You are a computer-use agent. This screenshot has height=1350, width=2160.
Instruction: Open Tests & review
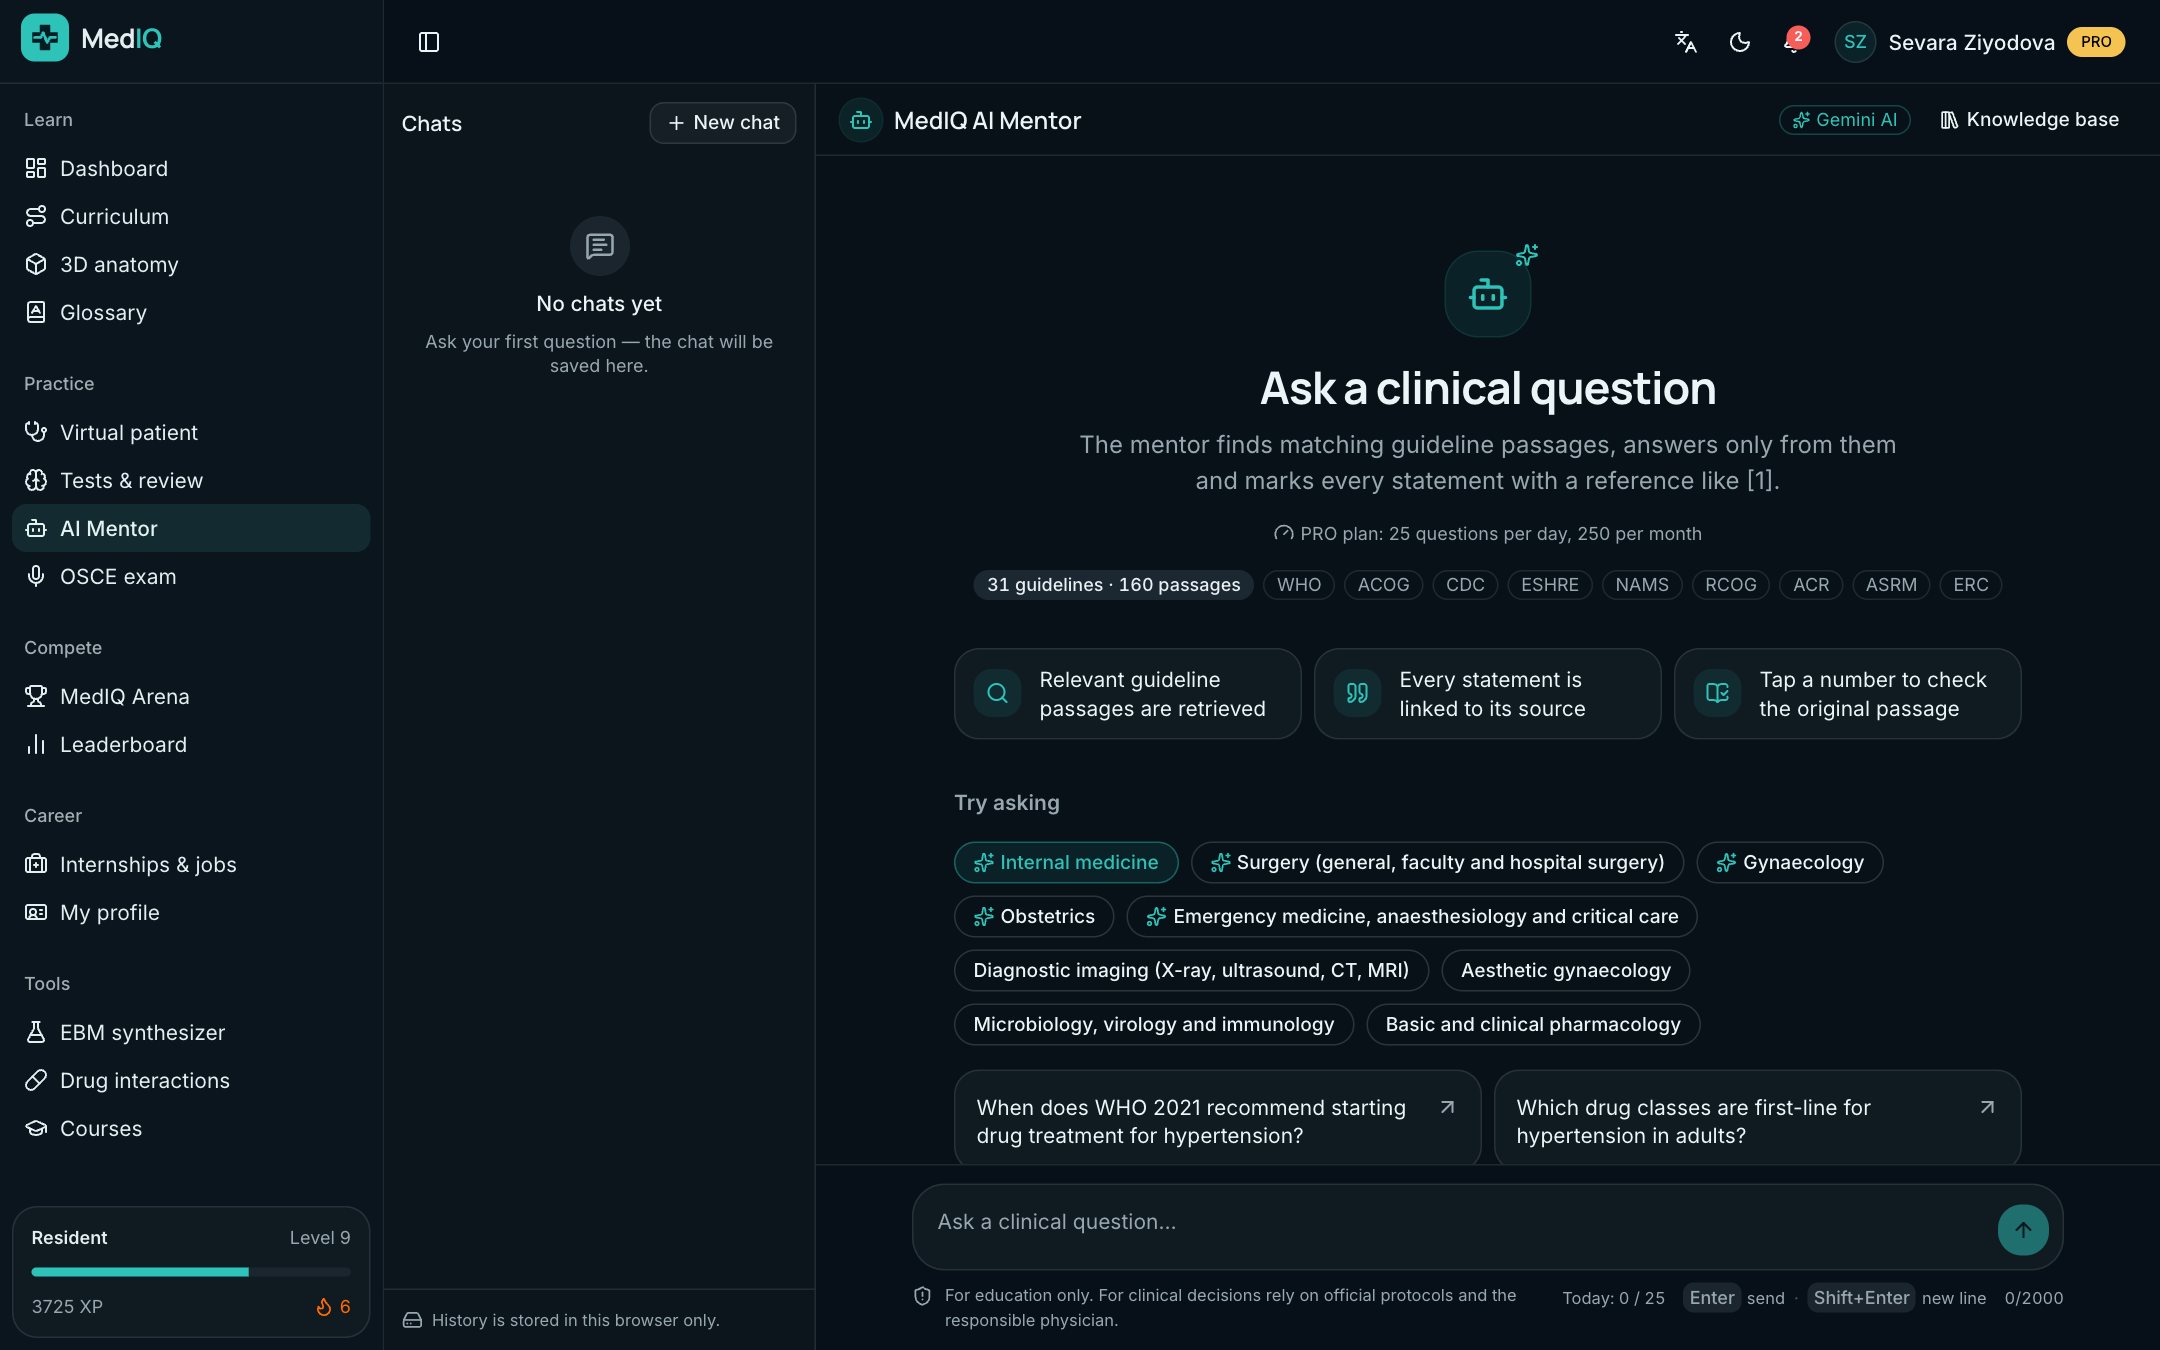[x=191, y=480]
